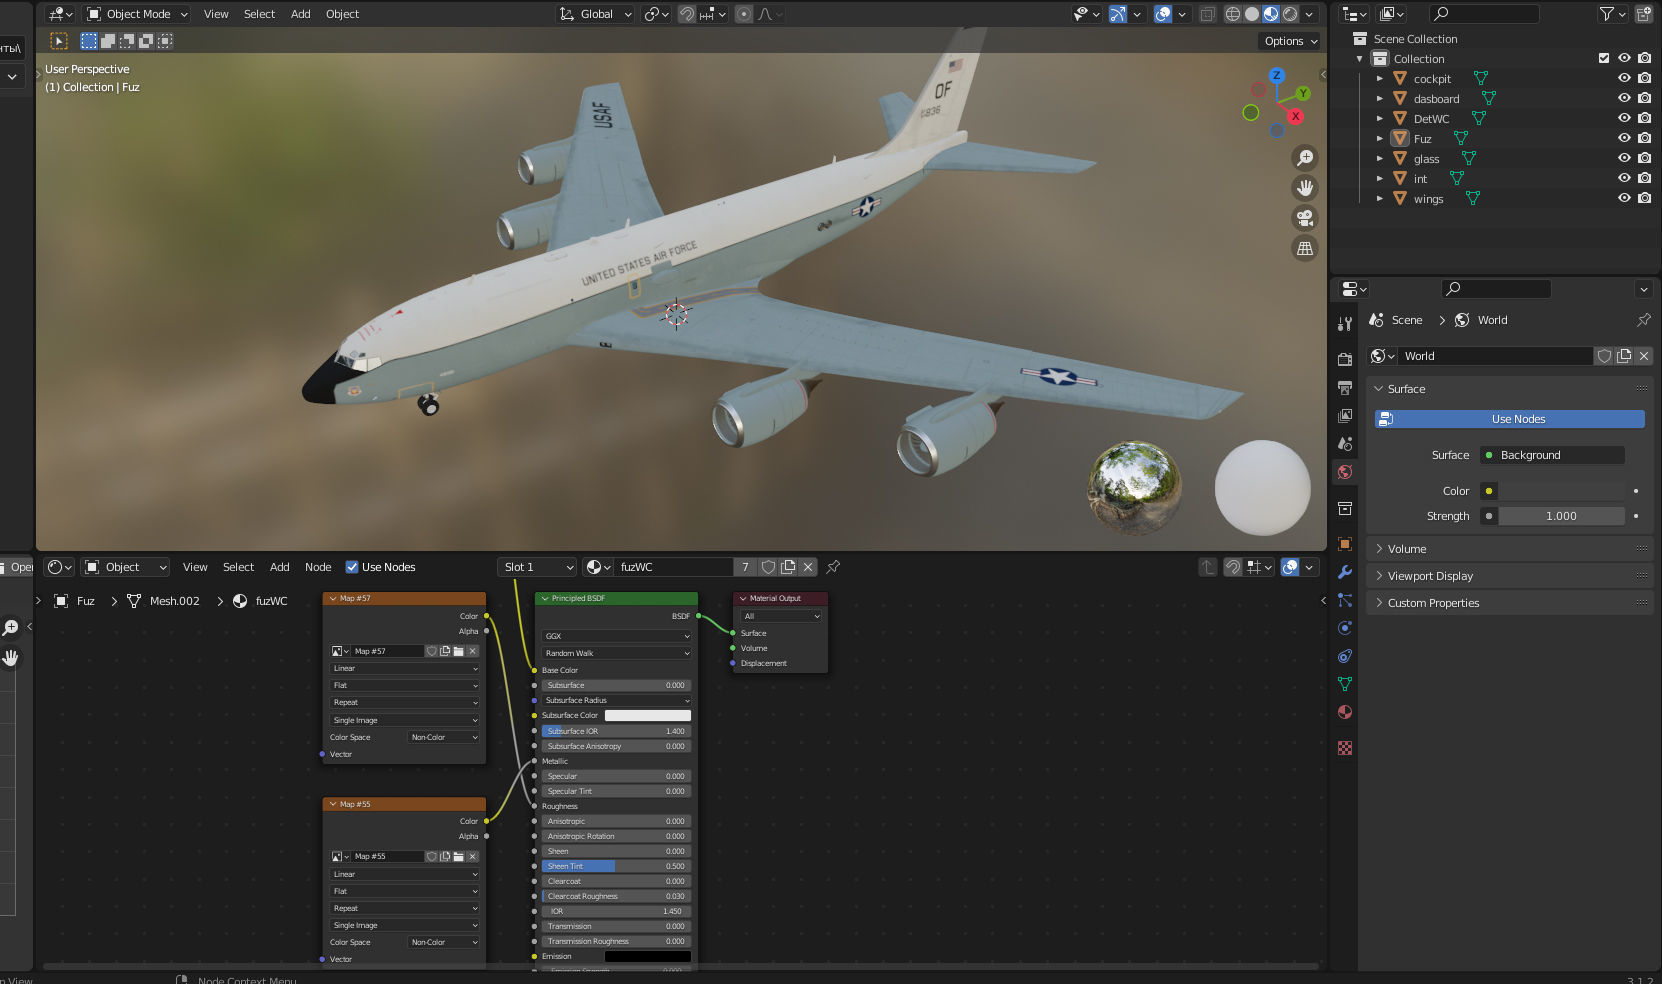Open the View Layer properties tab
Image resolution: width=1662 pixels, height=984 pixels.
pyautogui.click(x=1345, y=415)
